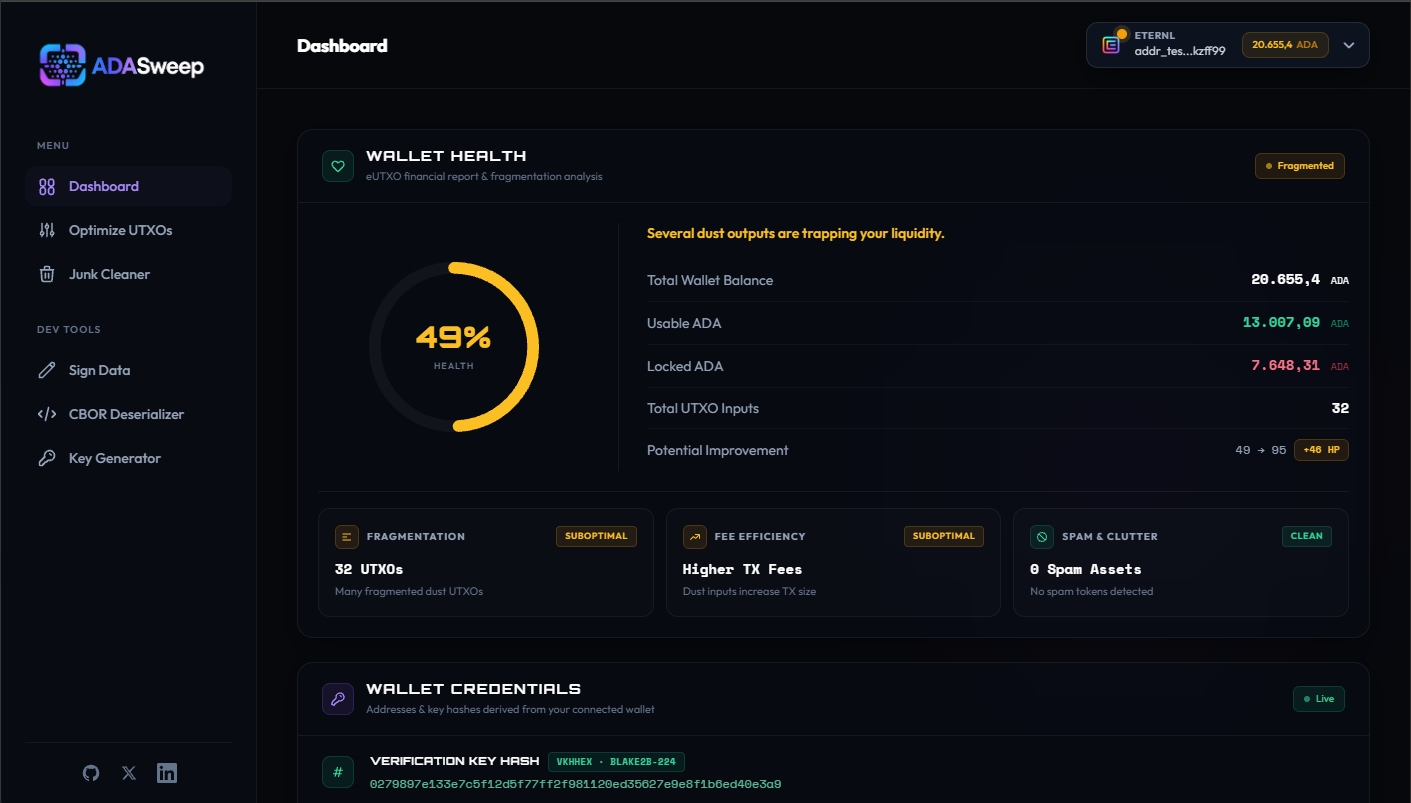
Task: Click the Higher TX Fees text
Action: pyautogui.click(x=742, y=569)
